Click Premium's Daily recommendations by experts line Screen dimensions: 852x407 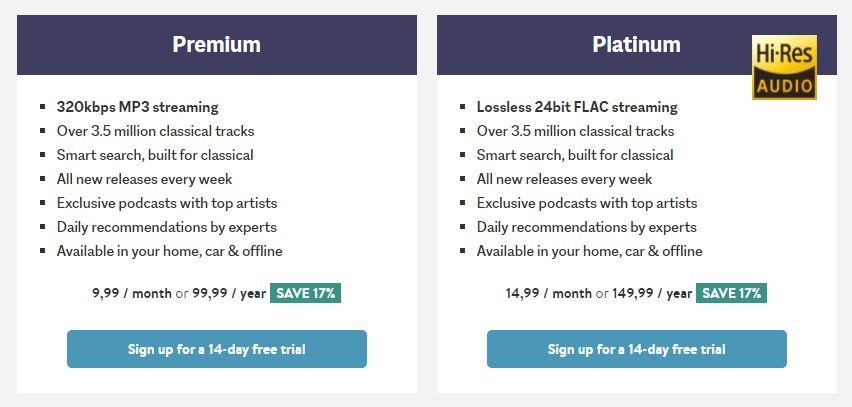click(x=166, y=227)
